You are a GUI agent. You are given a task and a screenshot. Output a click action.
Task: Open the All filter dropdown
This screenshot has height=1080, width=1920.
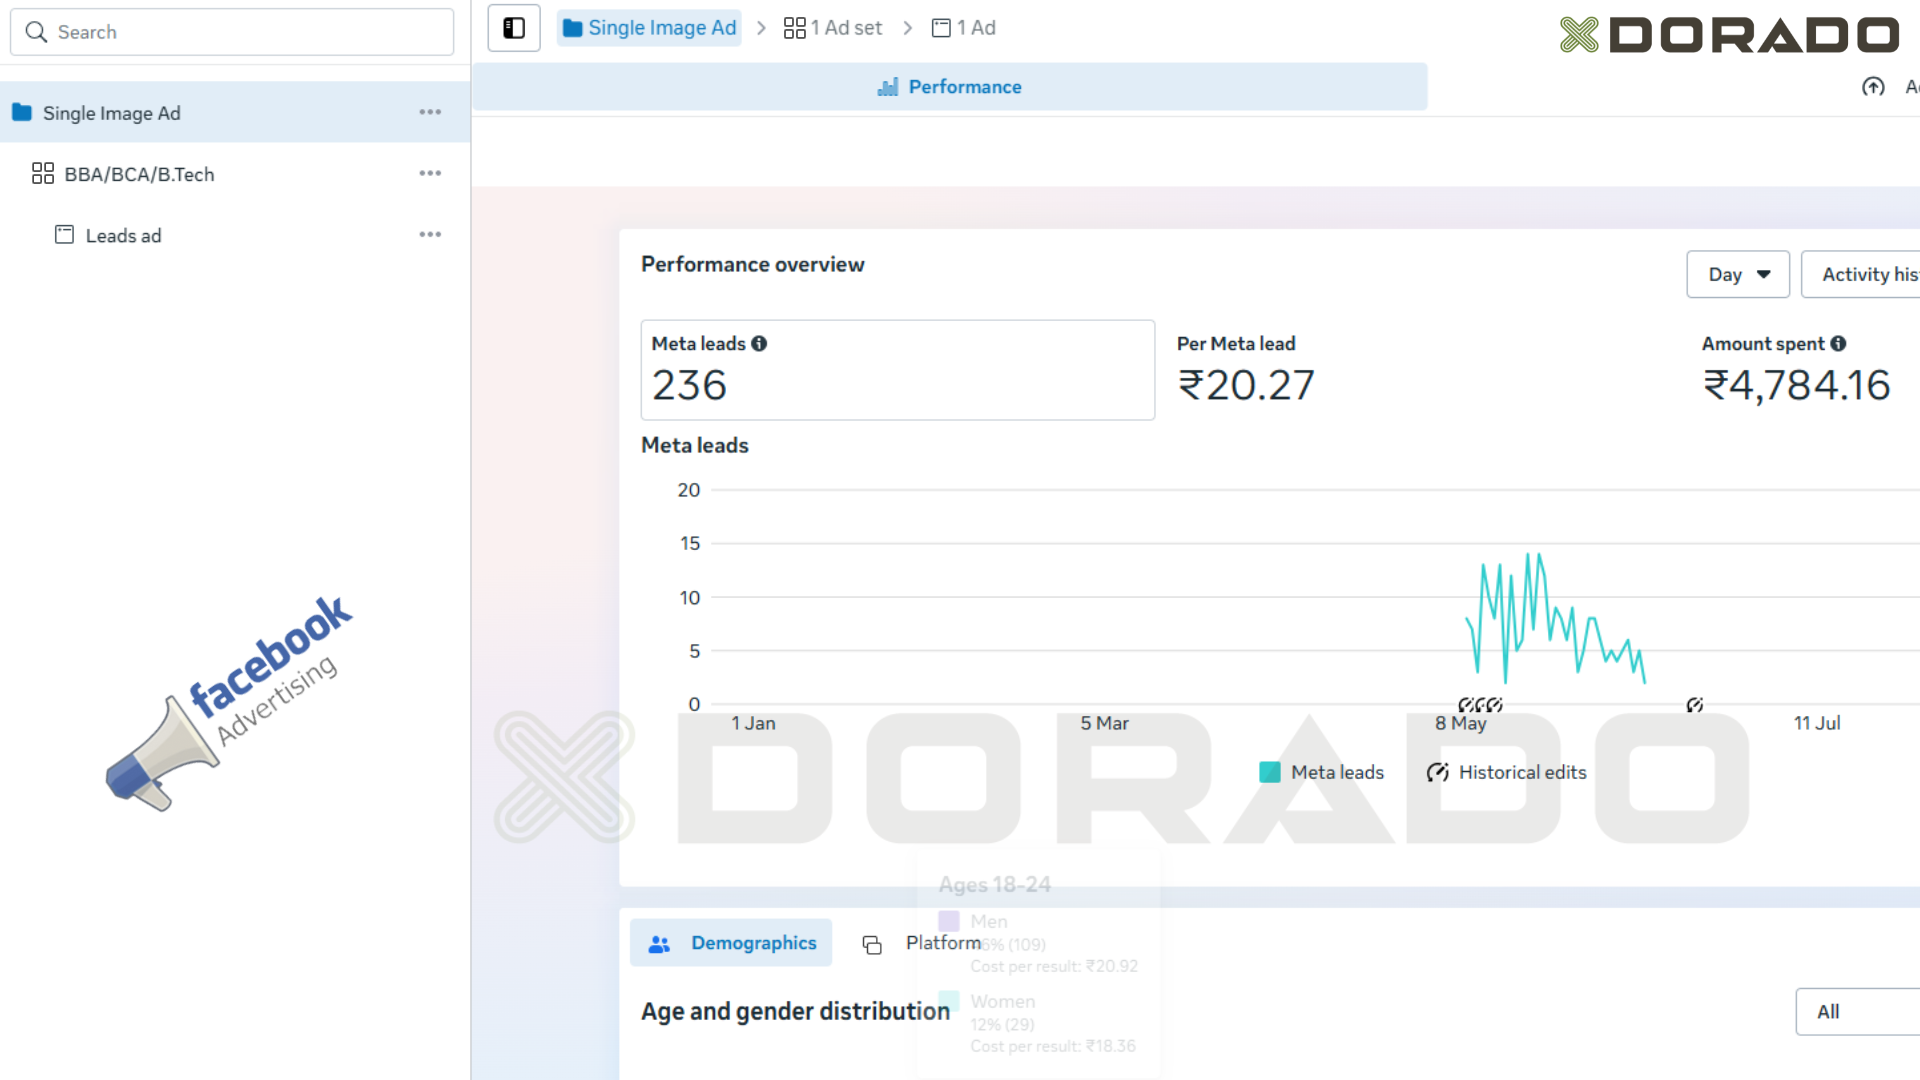click(x=1856, y=1011)
